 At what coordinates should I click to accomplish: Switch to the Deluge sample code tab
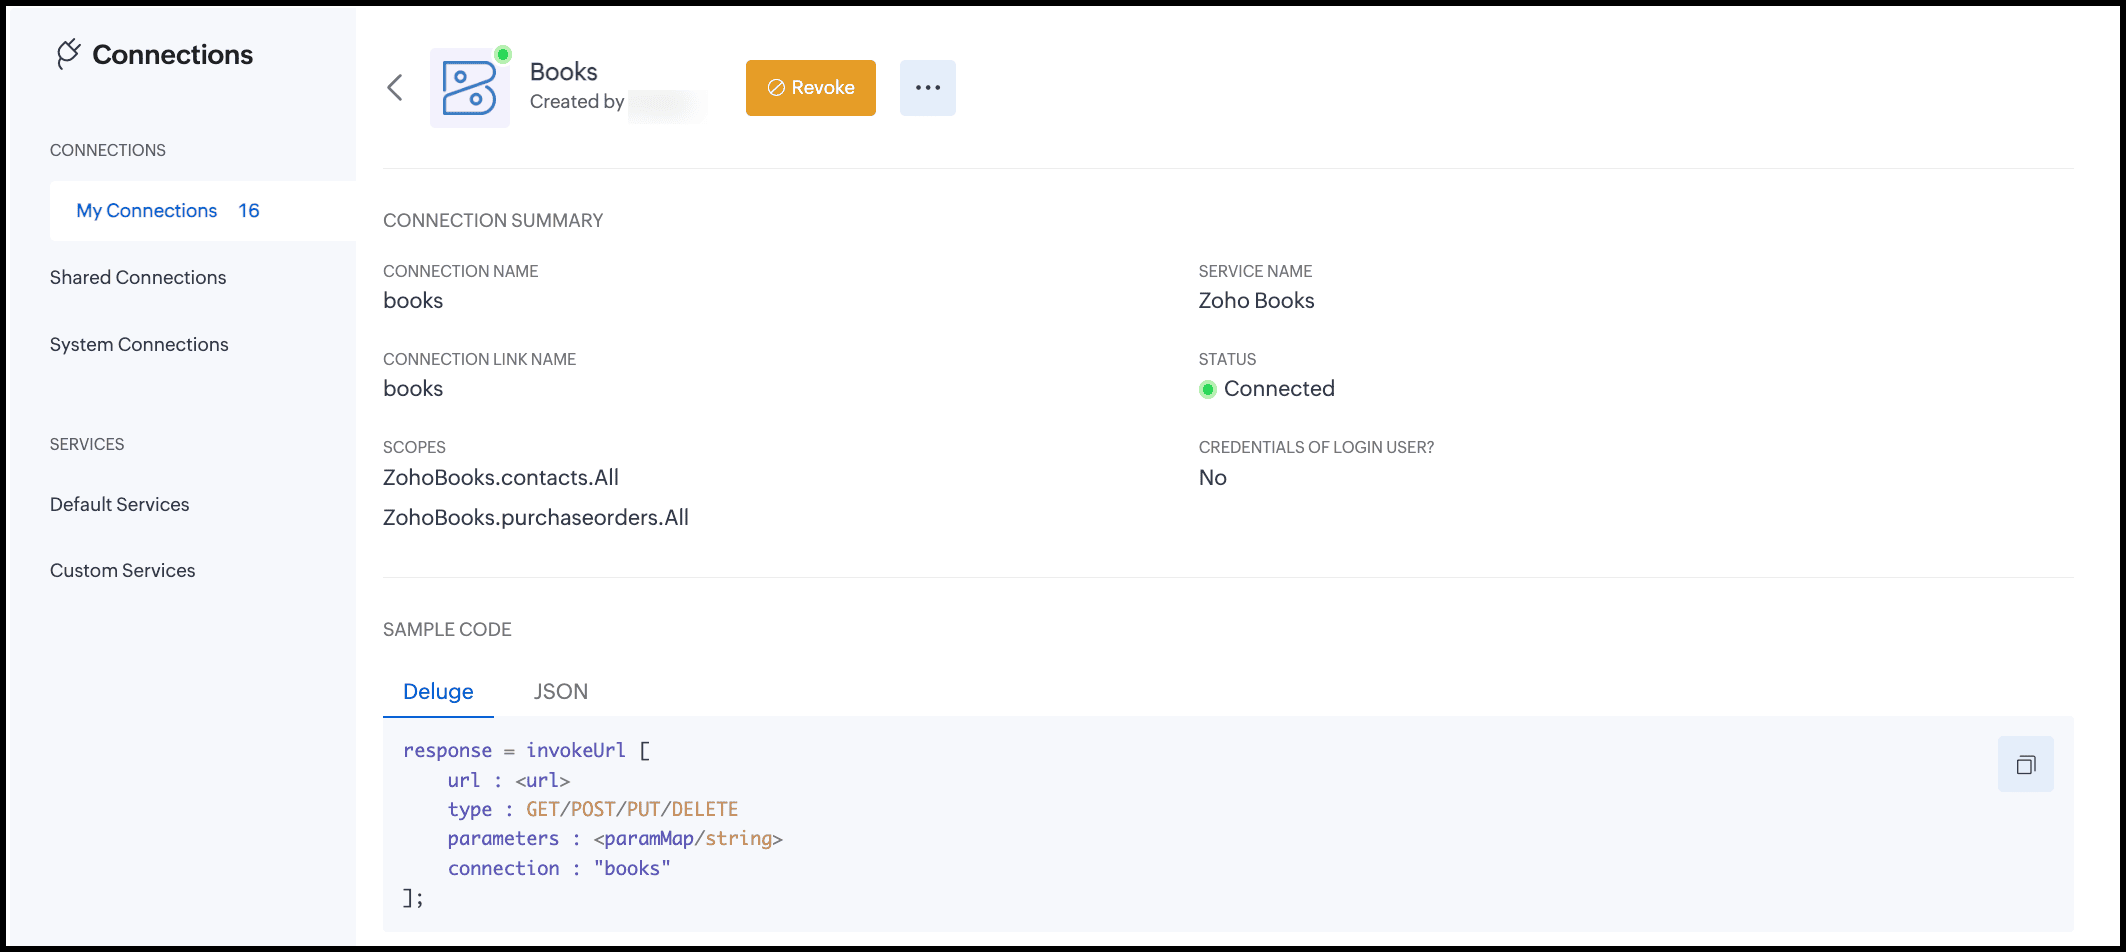click(x=438, y=692)
